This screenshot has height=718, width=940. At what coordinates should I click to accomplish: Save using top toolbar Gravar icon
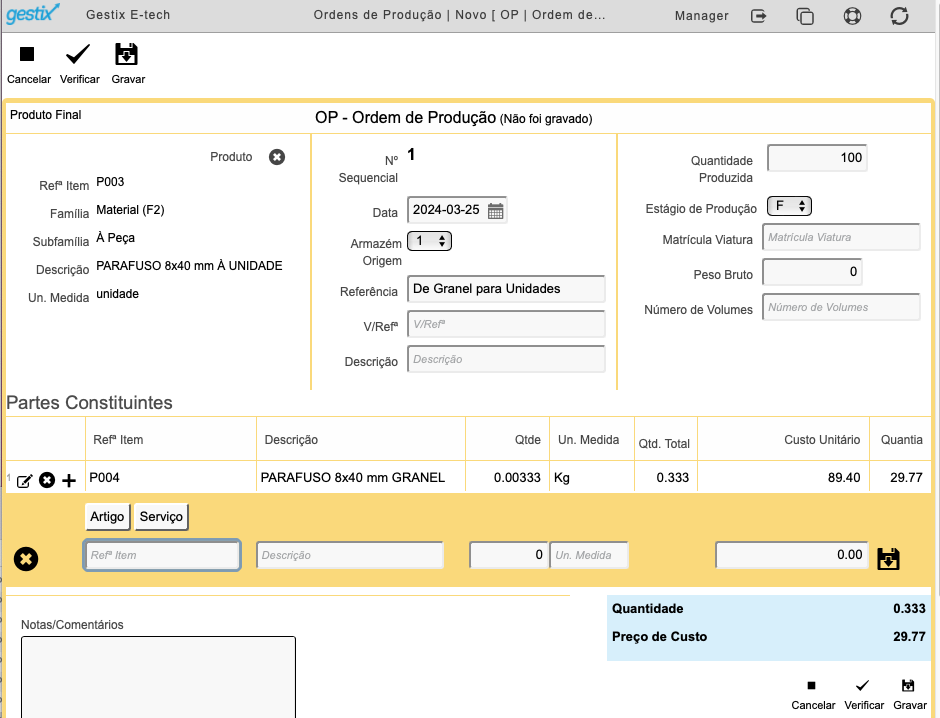126,55
